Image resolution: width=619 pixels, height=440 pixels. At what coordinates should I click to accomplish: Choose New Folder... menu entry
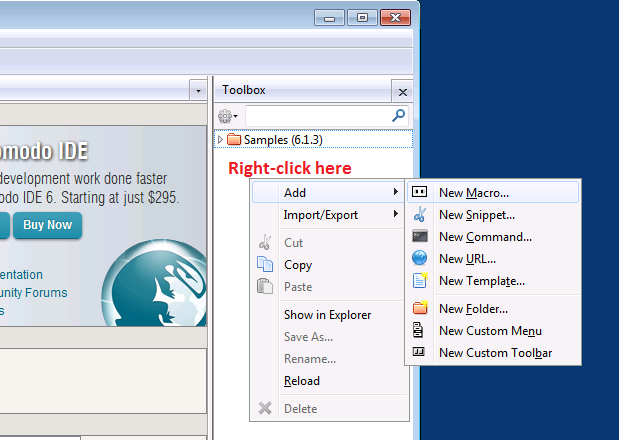(x=493, y=309)
